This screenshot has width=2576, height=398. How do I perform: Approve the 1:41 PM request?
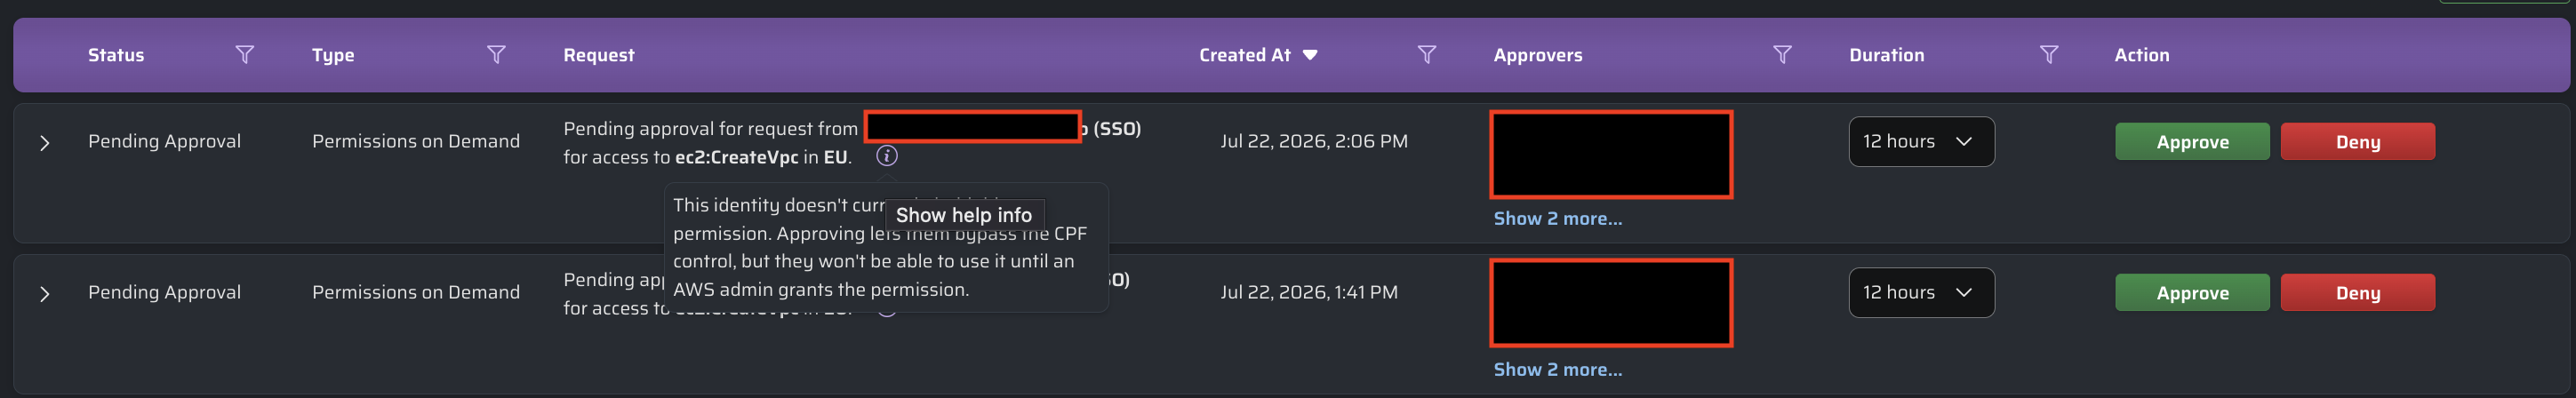pos(2192,293)
